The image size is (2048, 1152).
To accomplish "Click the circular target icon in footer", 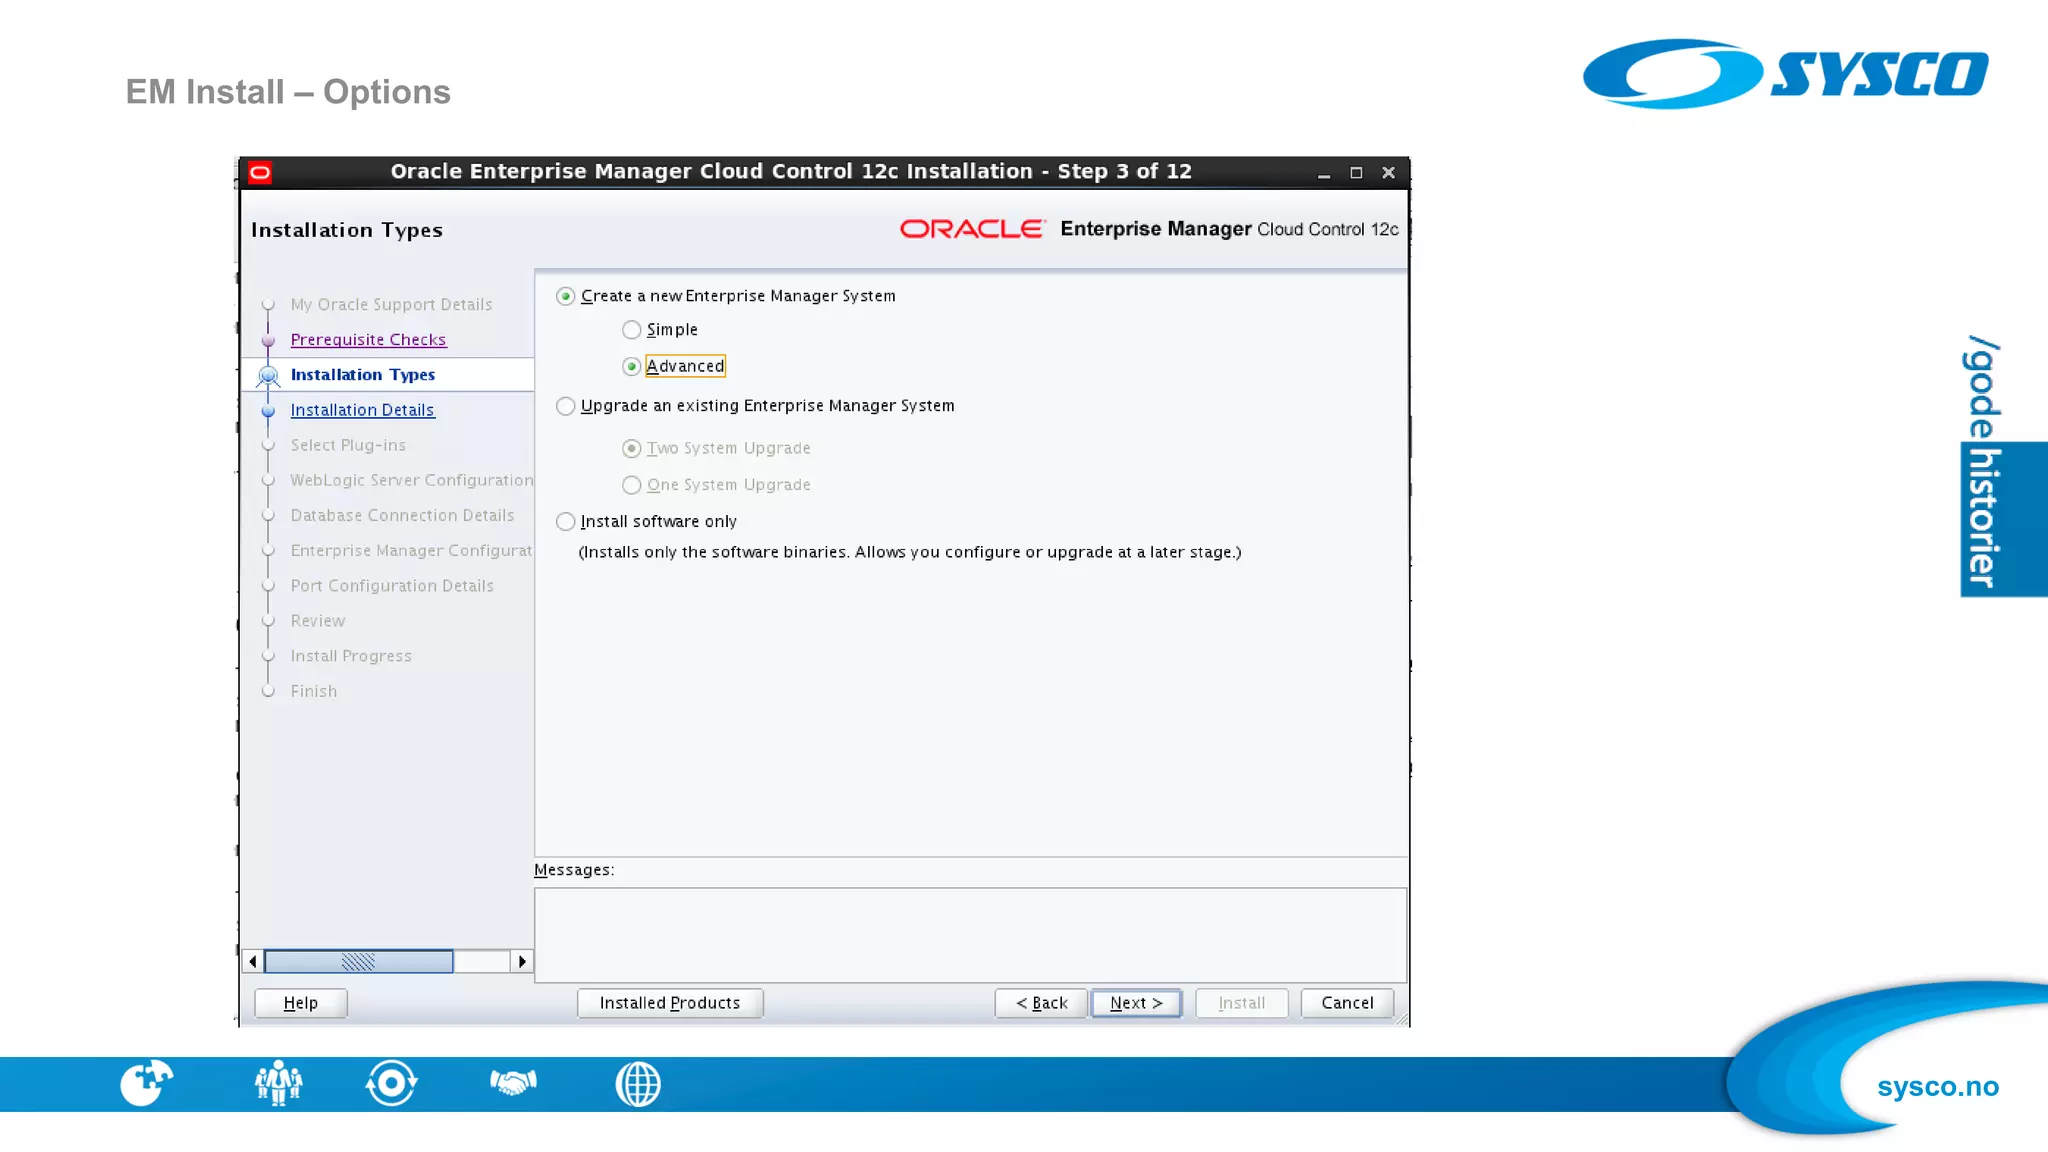I will coord(392,1083).
